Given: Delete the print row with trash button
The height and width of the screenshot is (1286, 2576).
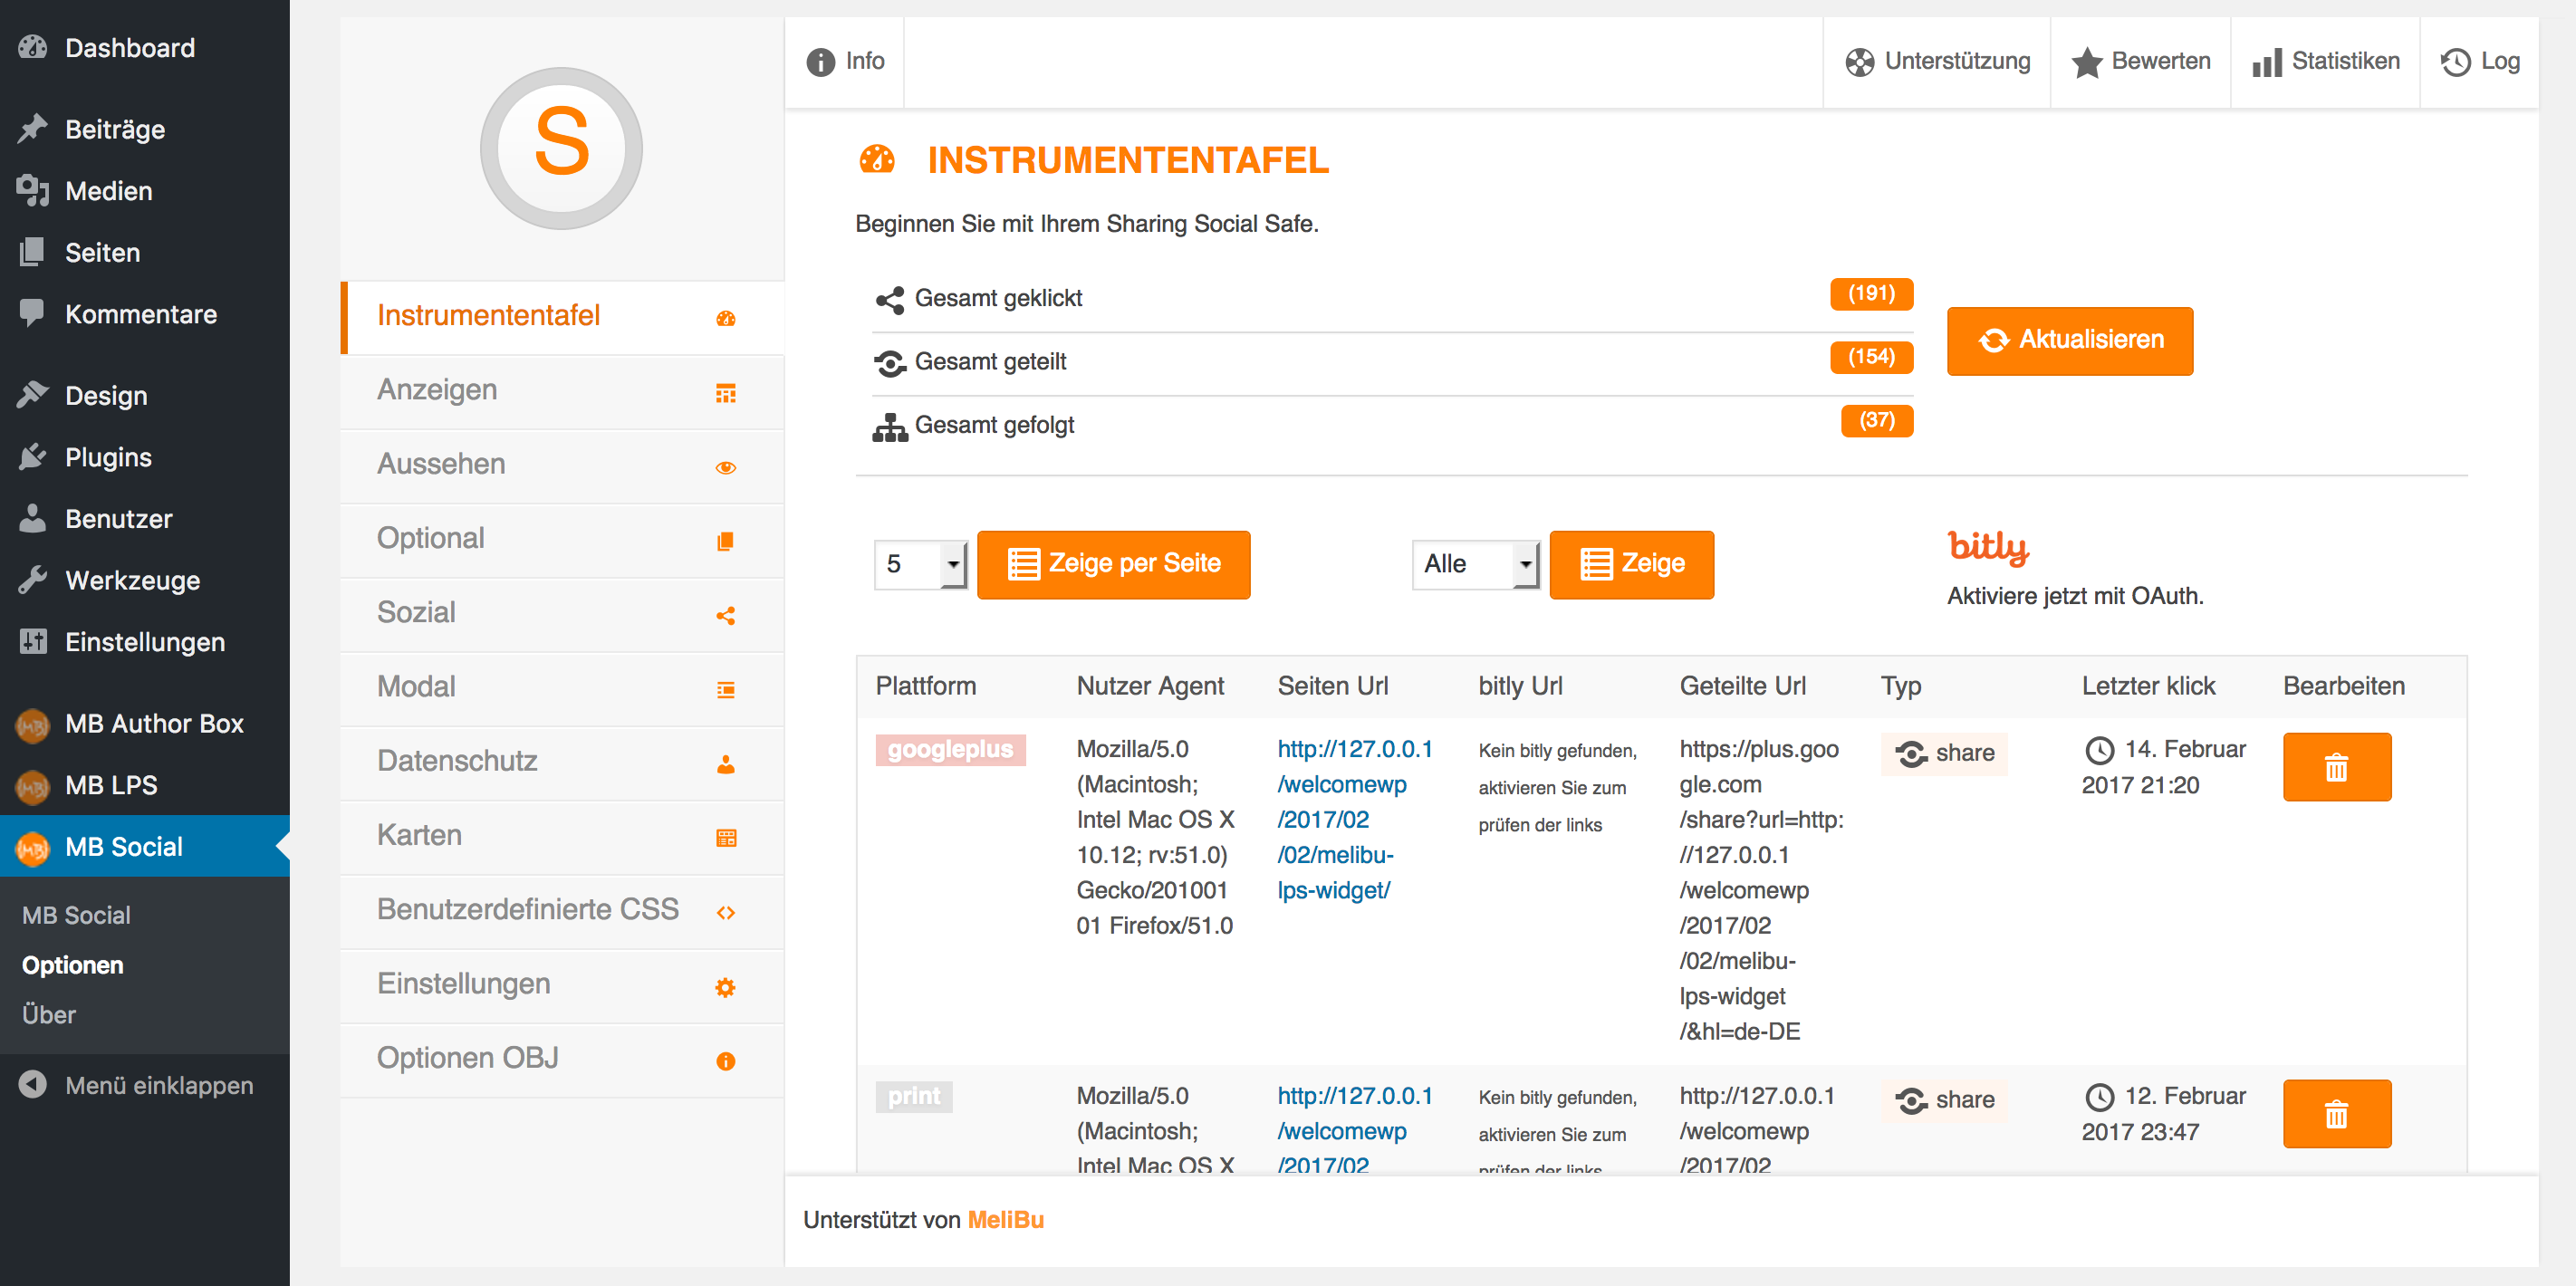Looking at the screenshot, I should 2337,1113.
